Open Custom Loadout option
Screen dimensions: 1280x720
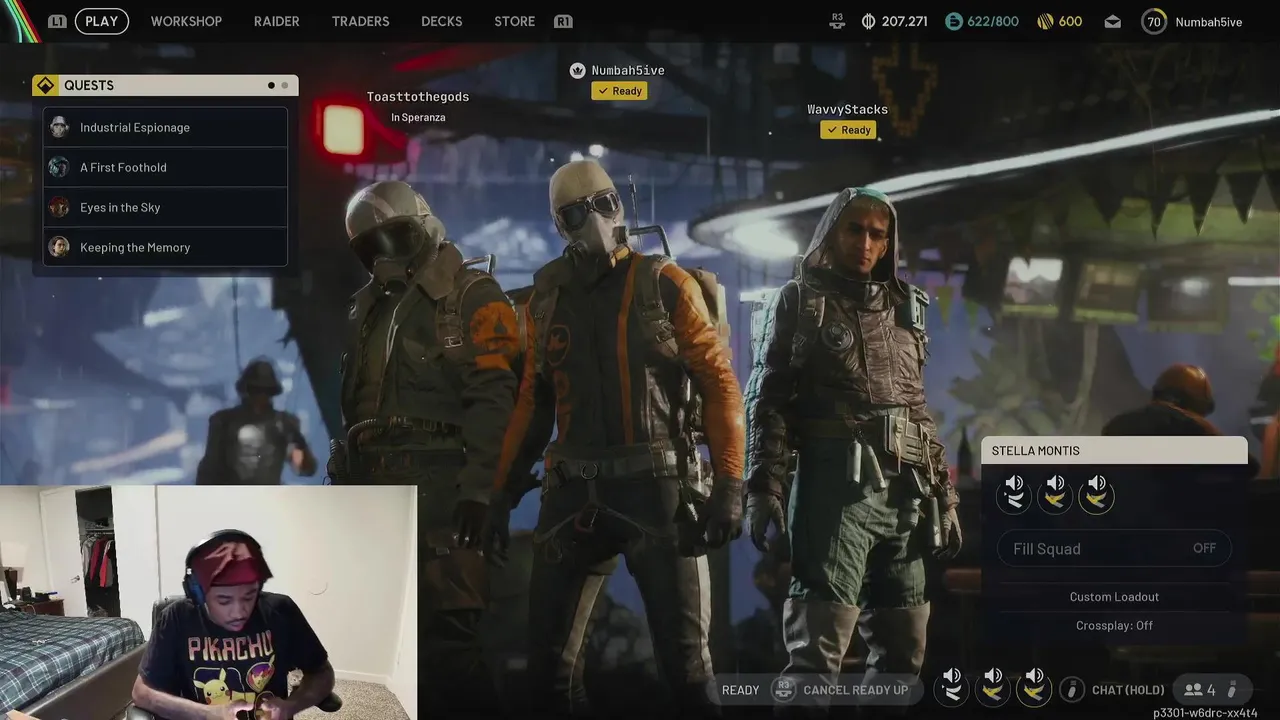[1114, 597]
